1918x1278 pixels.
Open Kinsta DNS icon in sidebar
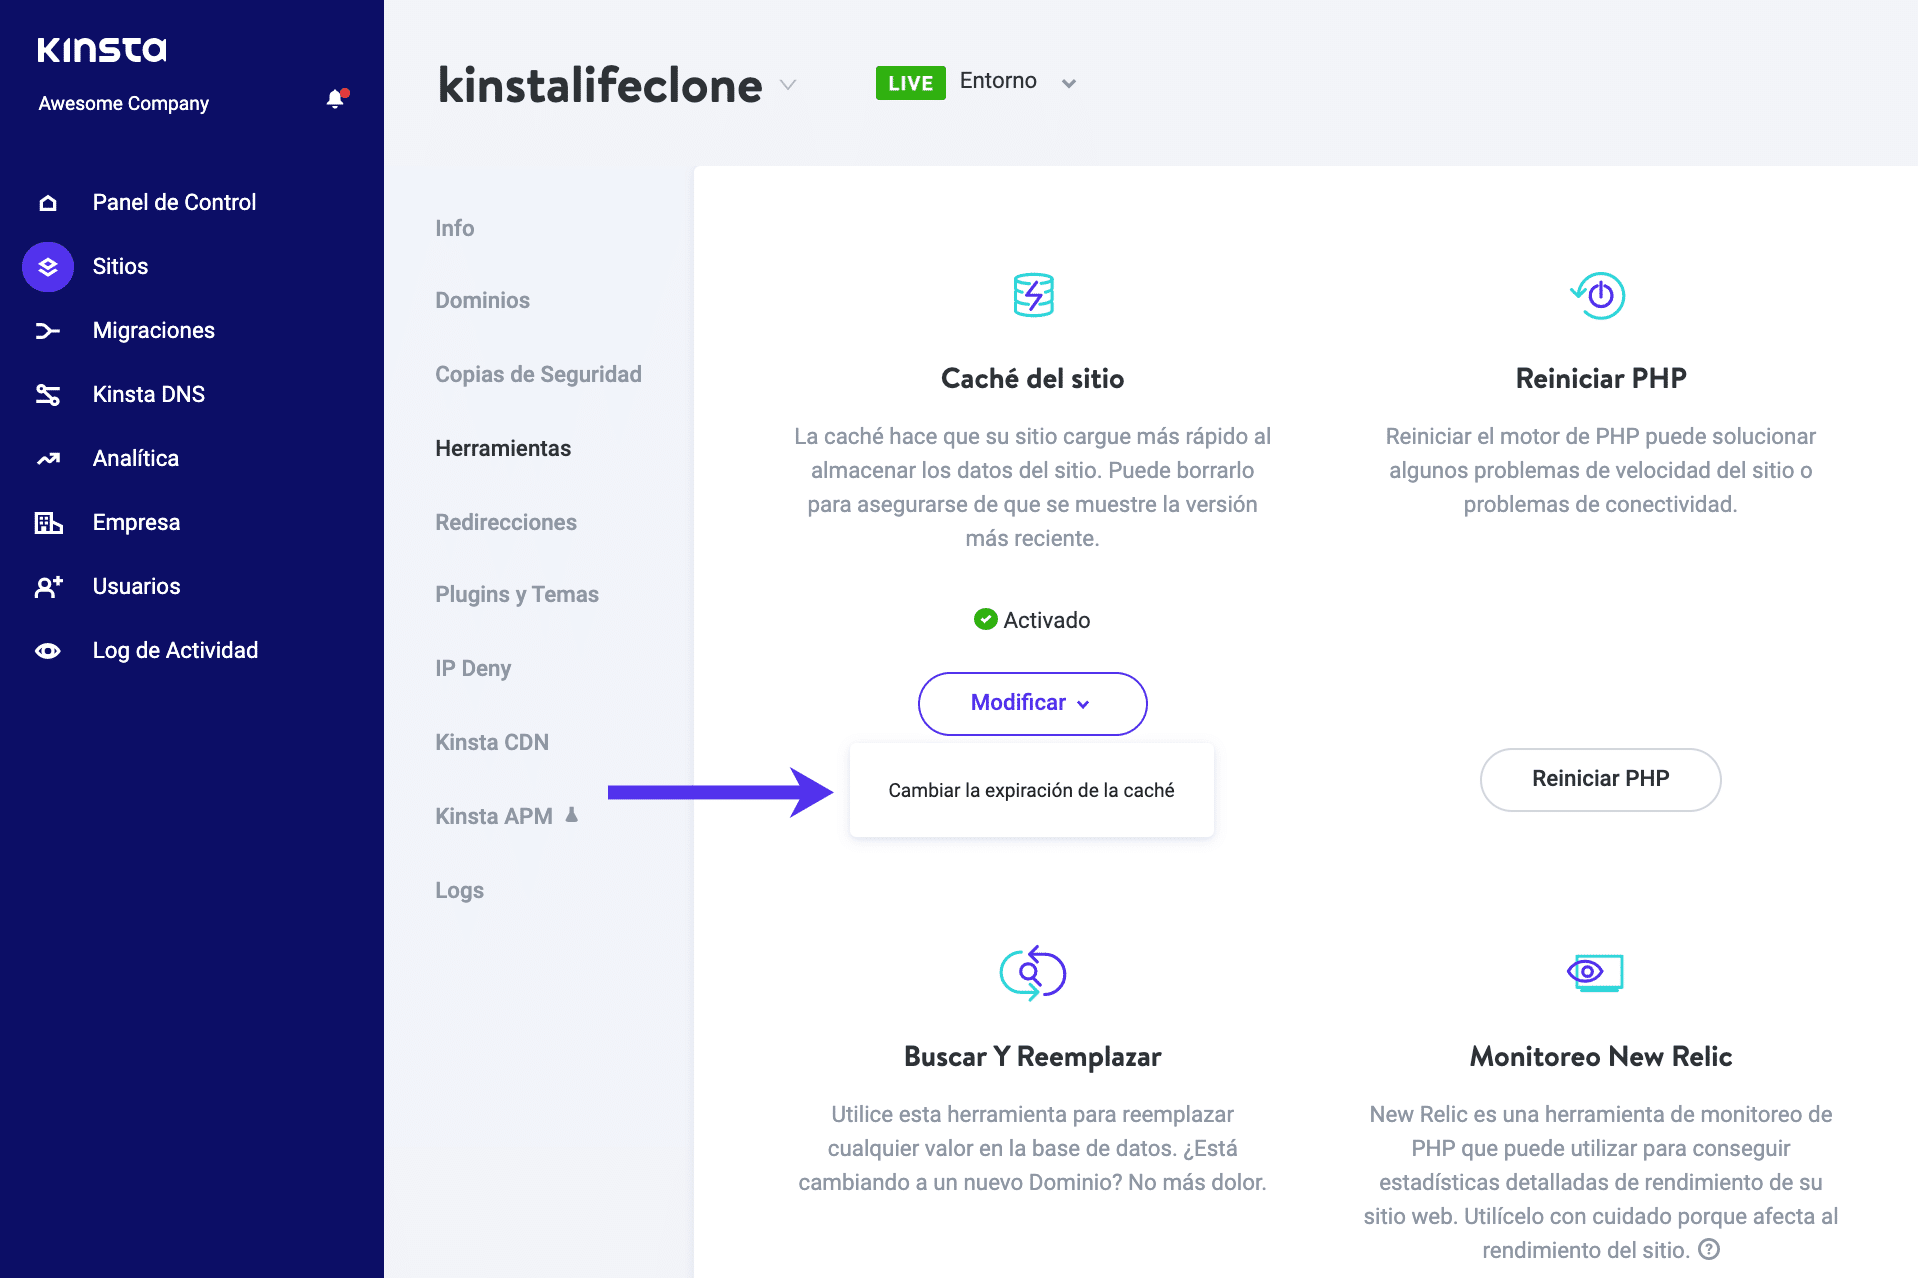[48, 395]
